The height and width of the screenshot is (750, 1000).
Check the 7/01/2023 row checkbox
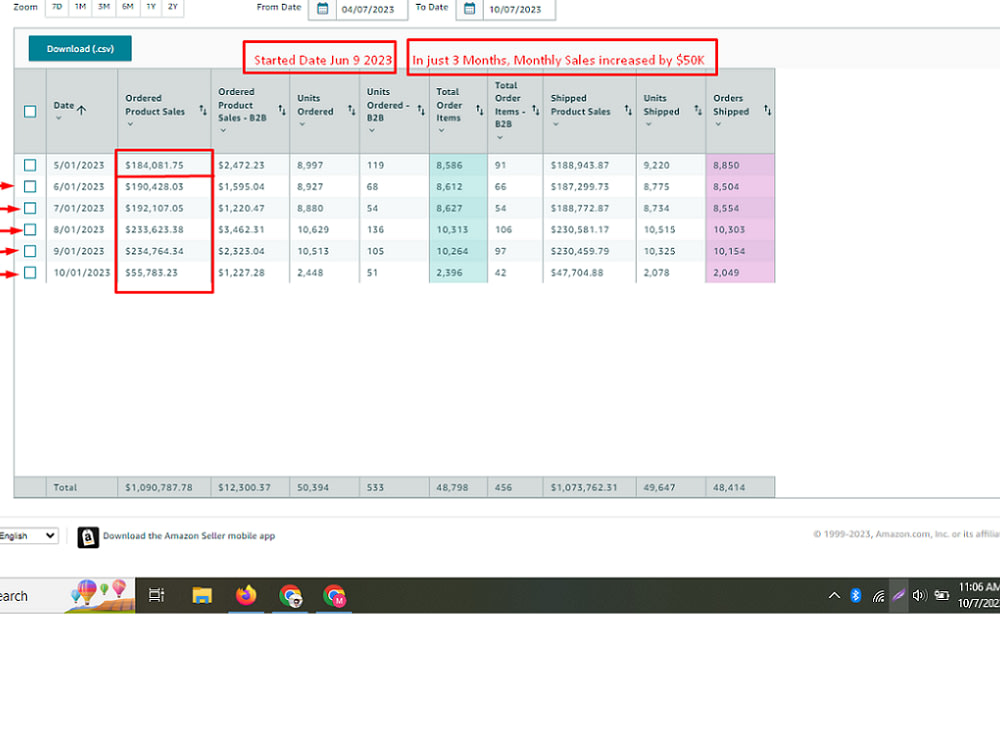click(30, 208)
